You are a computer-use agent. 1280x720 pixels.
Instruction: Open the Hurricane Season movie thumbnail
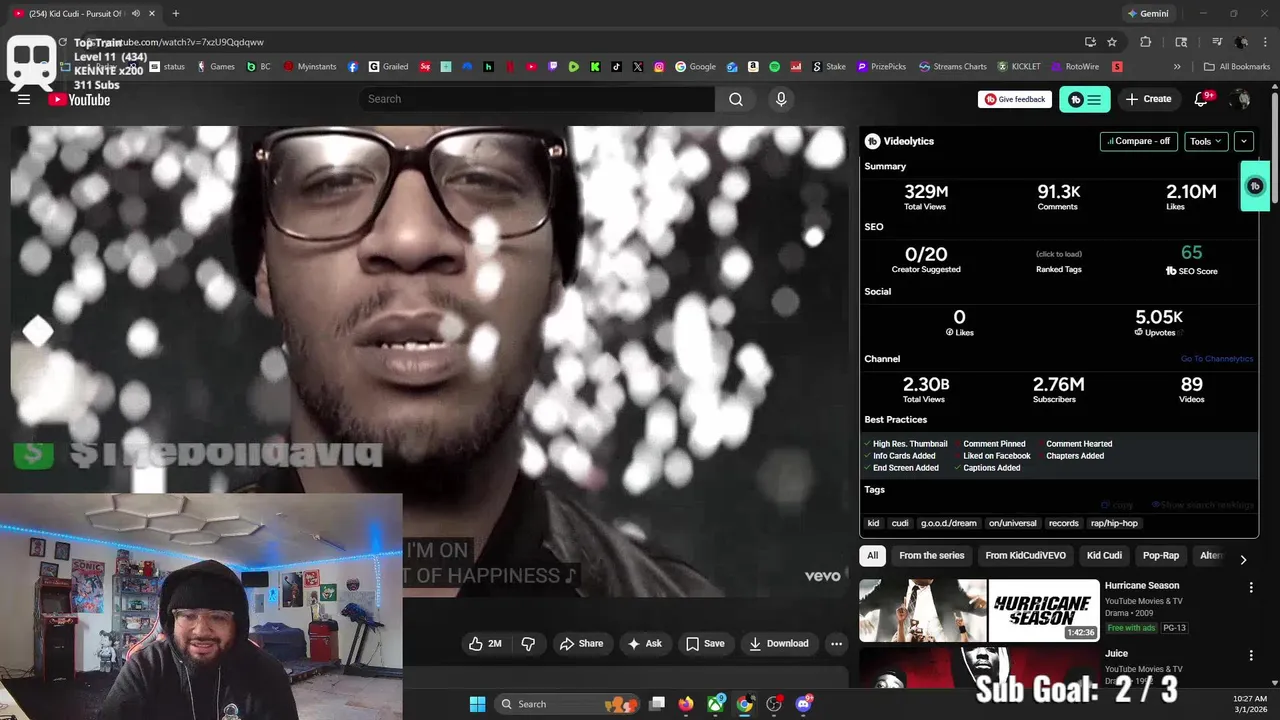979,610
